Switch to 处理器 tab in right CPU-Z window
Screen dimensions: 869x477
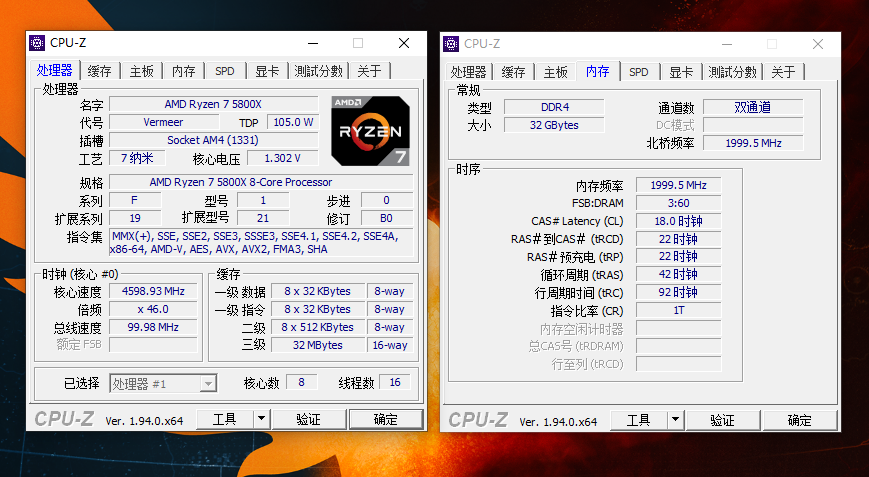[468, 71]
